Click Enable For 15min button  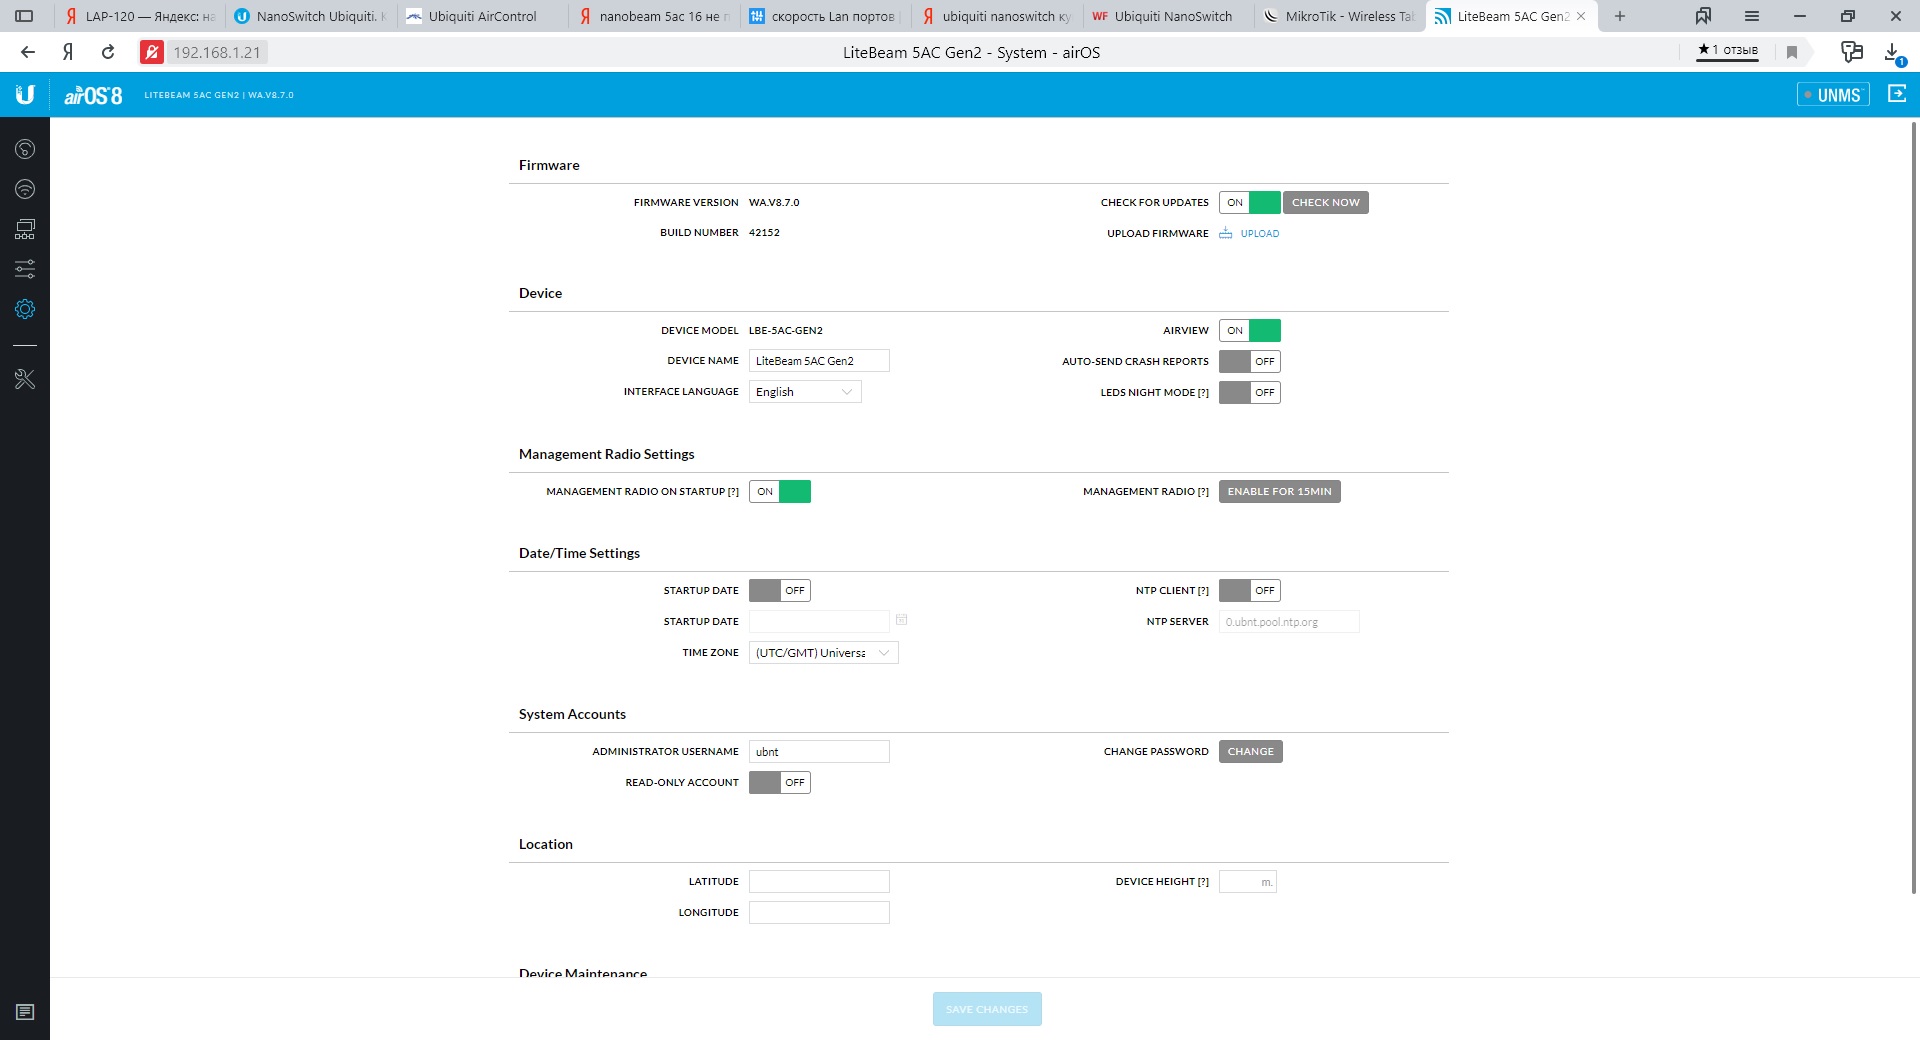pyautogui.click(x=1279, y=492)
